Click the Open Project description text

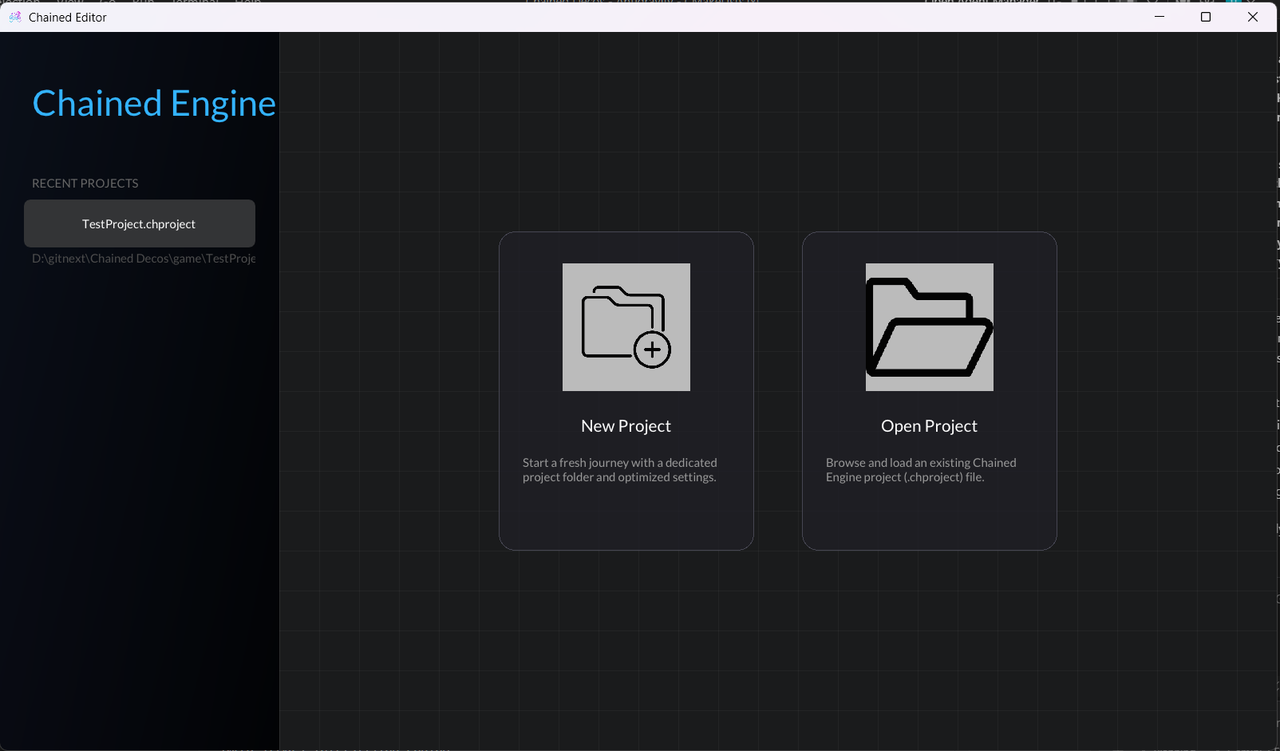click(x=921, y=469)
